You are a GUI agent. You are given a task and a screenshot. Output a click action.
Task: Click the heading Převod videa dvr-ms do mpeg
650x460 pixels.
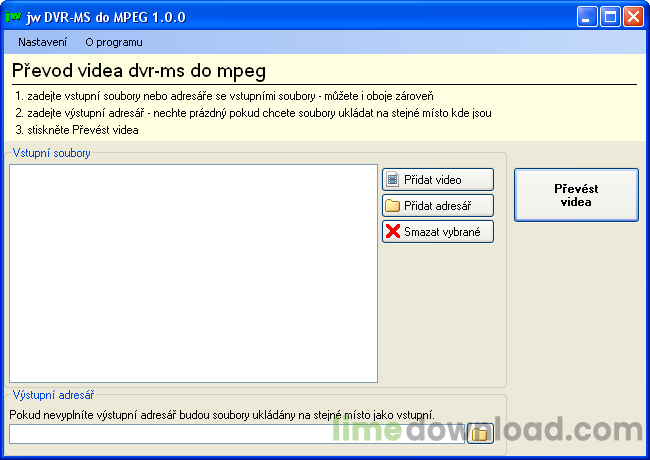[139, 71]
